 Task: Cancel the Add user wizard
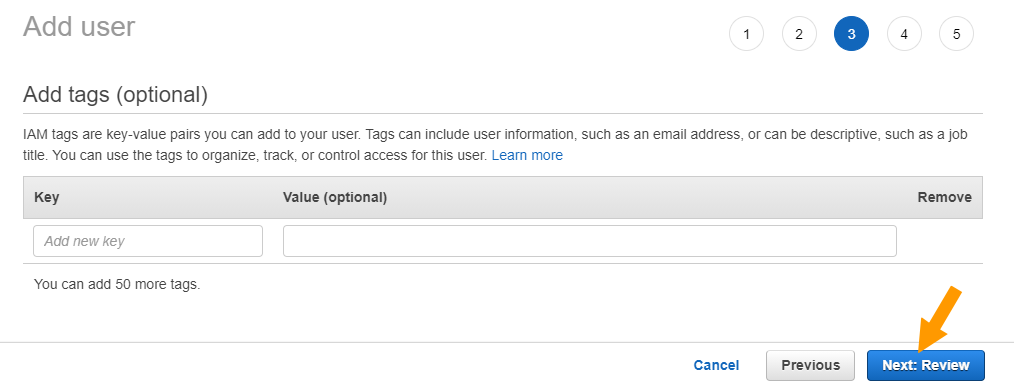pyautogui.click(x=716, y=365)
